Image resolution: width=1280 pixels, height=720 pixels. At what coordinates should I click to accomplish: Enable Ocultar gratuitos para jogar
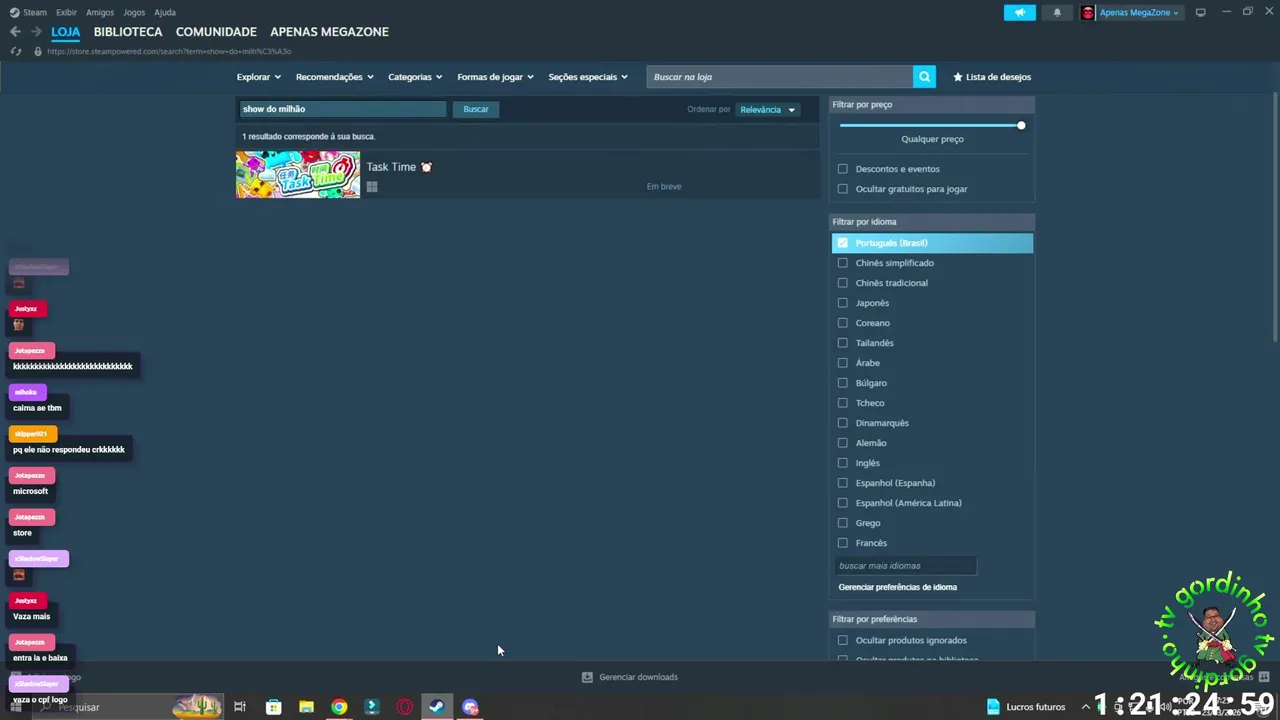(x=843, y=189)
